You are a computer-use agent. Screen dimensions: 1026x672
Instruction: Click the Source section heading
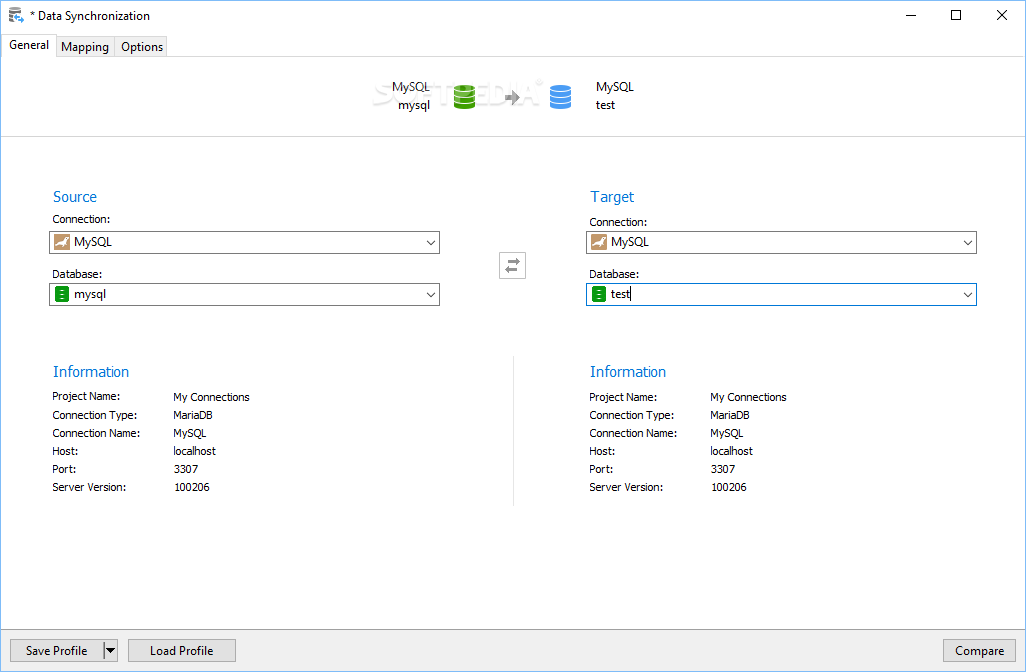pyautogui.click(x=75, y=197)
